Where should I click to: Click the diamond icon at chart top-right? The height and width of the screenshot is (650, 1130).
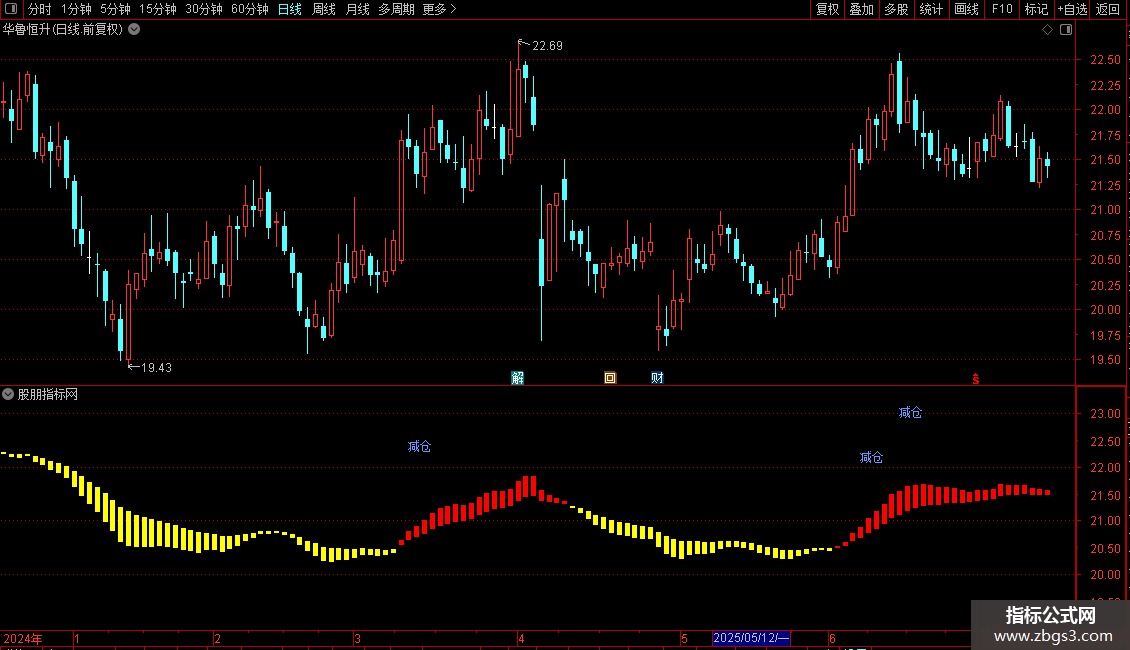coord(1048,30)
